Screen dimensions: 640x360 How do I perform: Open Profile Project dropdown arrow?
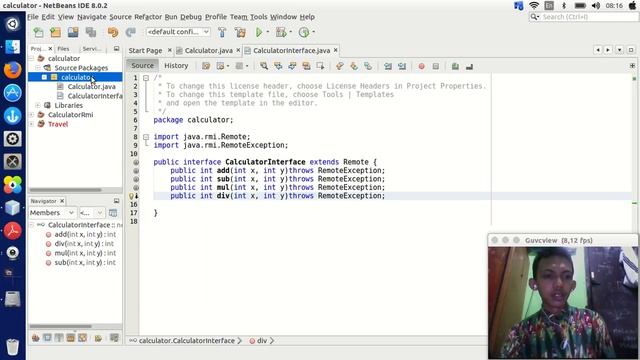point(313,32)
